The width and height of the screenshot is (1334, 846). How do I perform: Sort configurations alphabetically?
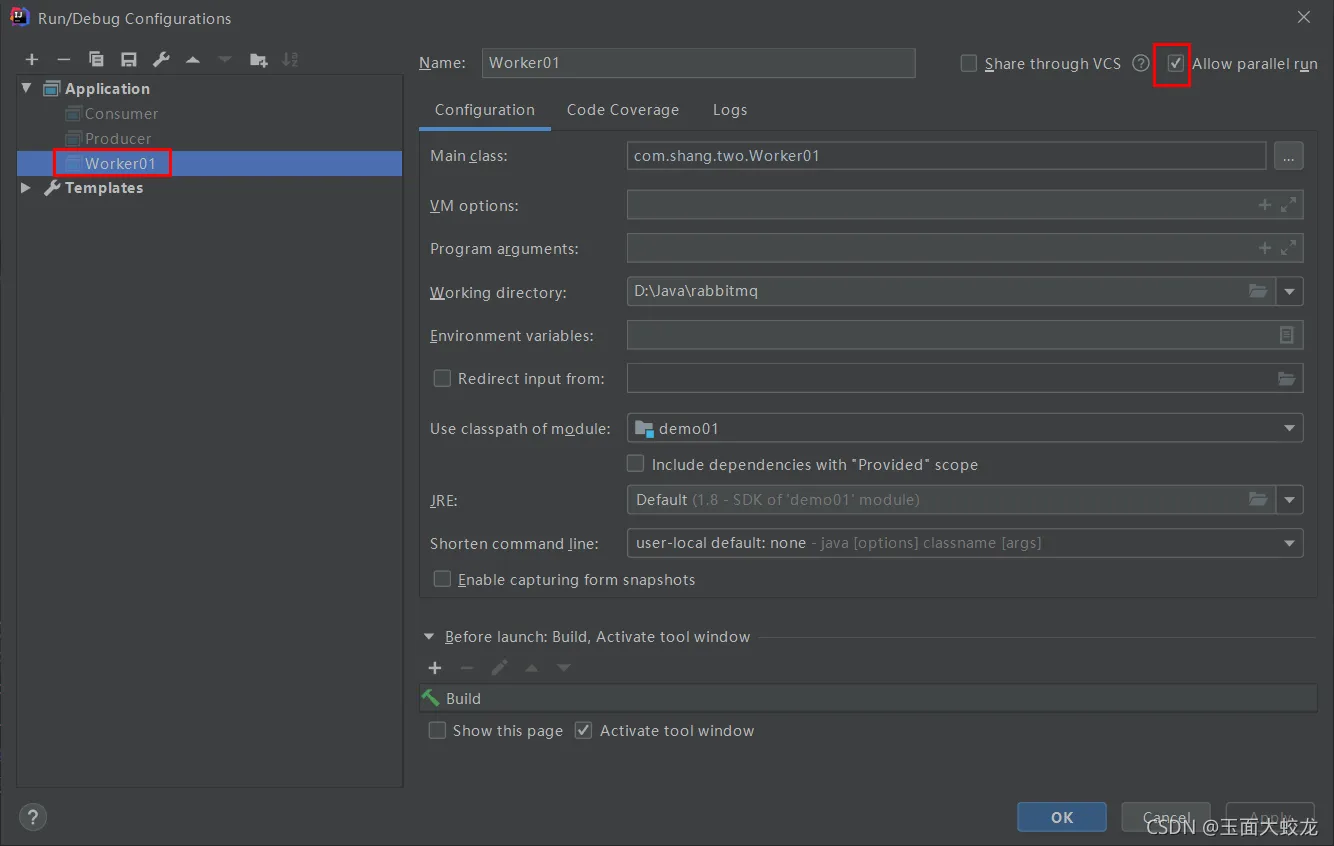pyautogui.click(x=290, y=60)
